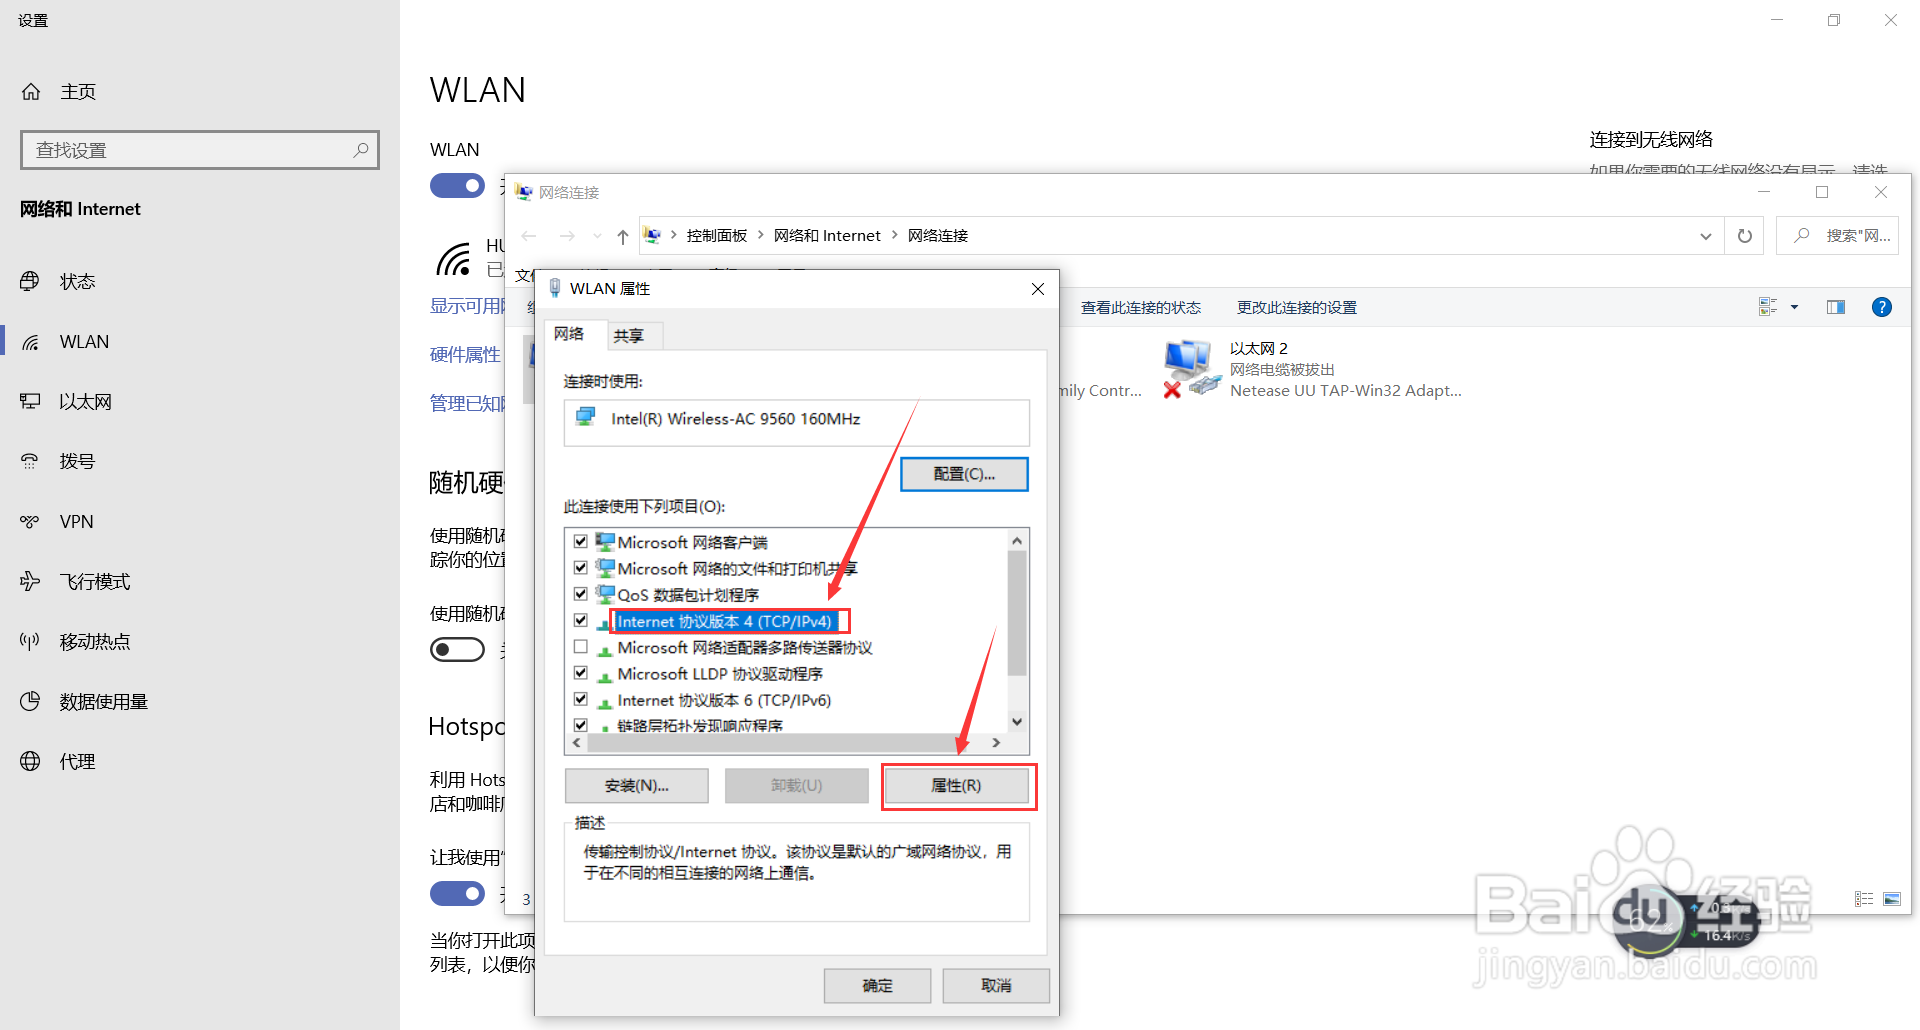1920x1030 pixels.
Task: Uncheck Microsoft LLDP 协议驱动程序 checkbox
Action: [x=581, y=673]
